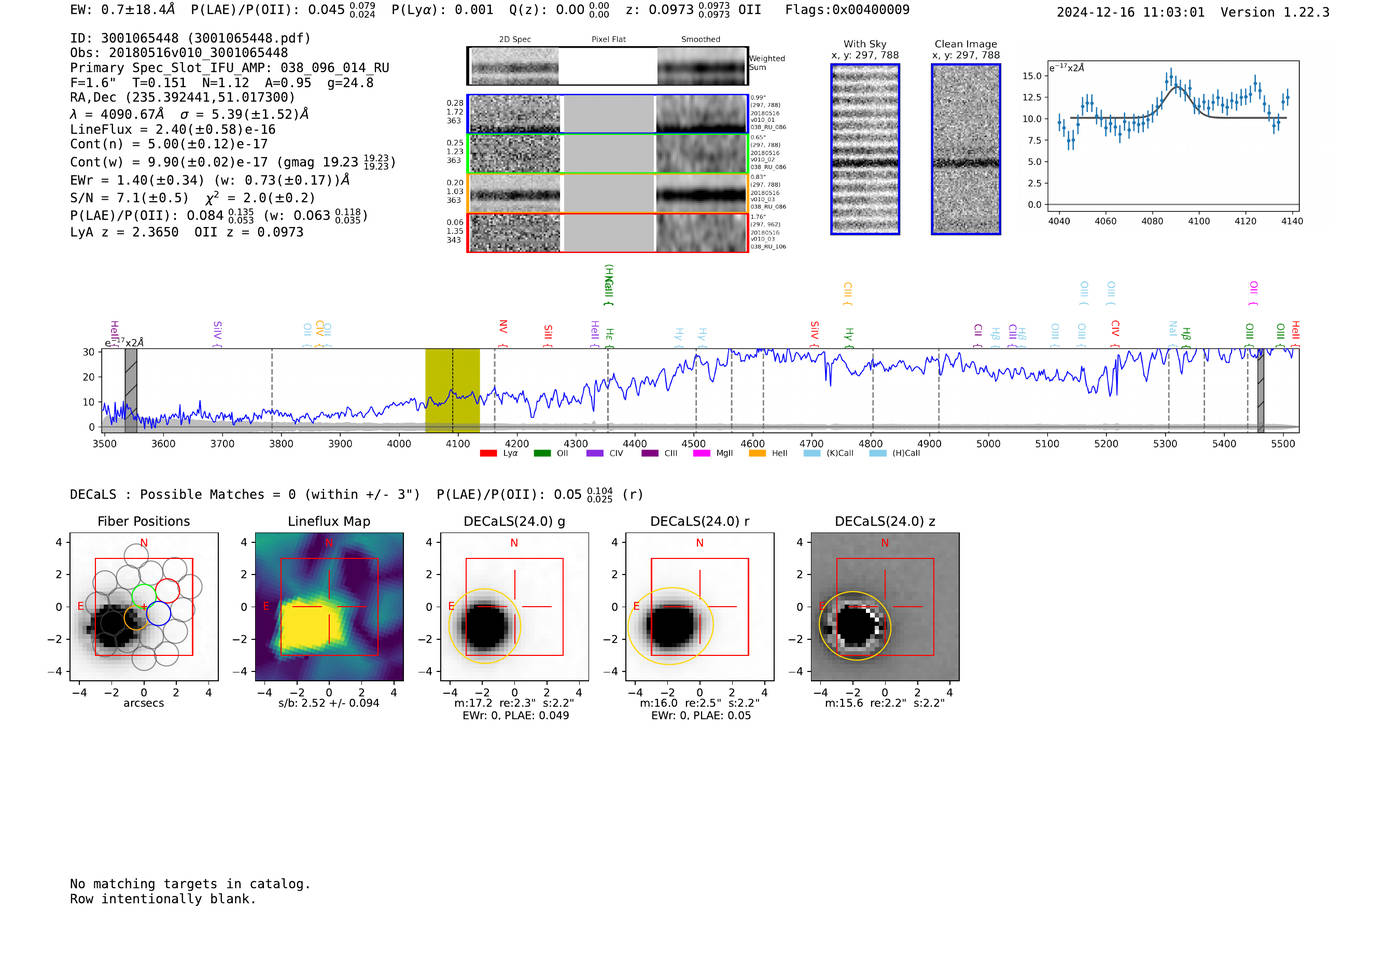Click the ID: 3001065448 line
This screenshot has height=953, width=1400.
tap(190, 38)
